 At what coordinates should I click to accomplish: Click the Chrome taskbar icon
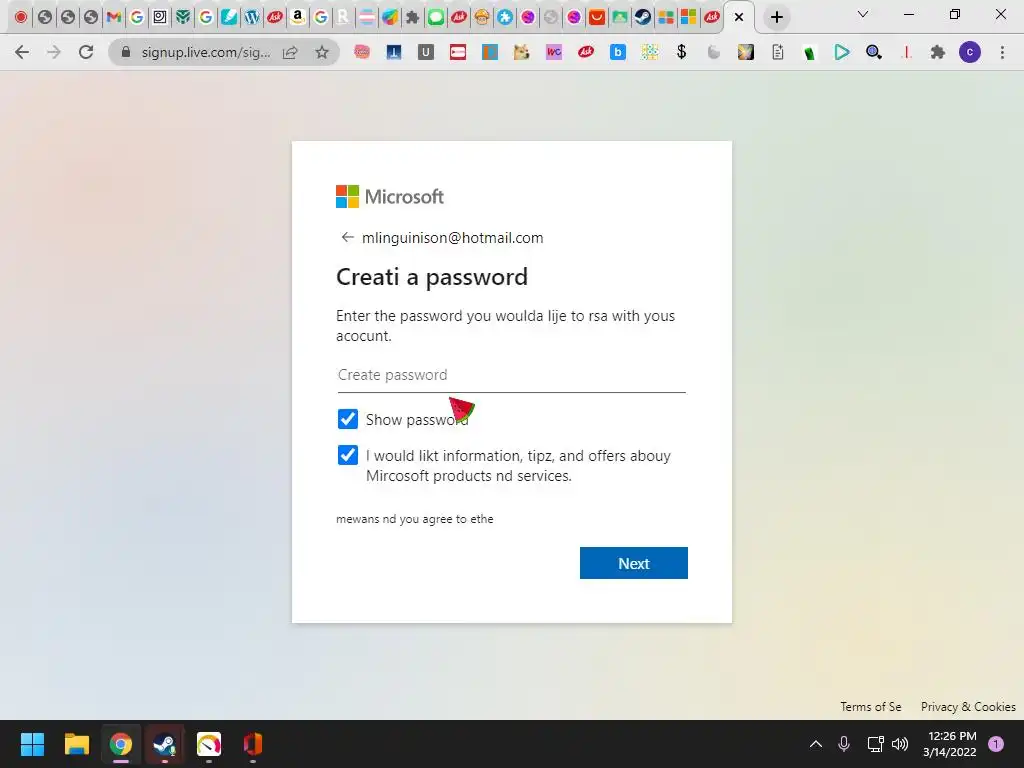tap(121, 744)
